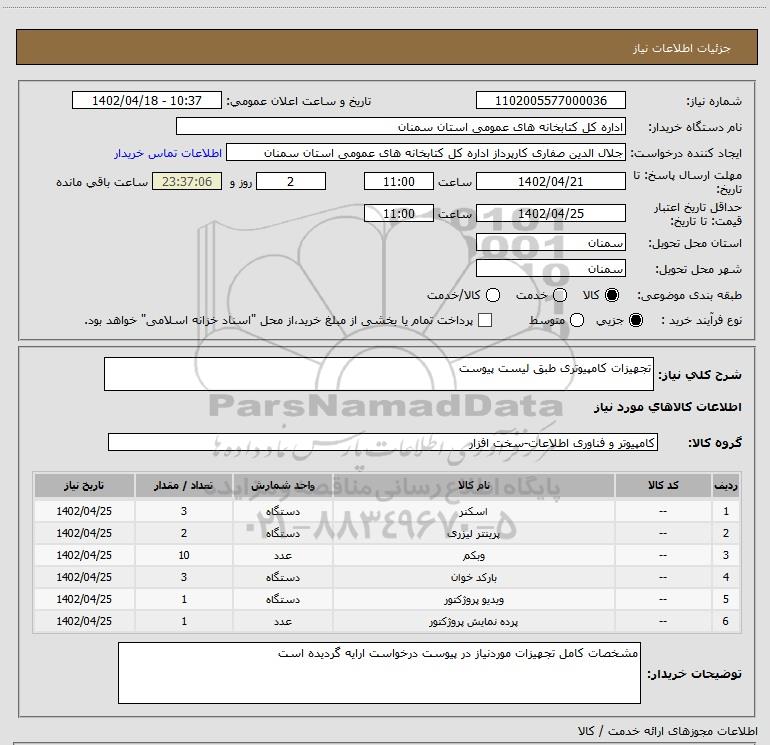Click the تعداد / مقدار column header
The image size is (770, 745).
click(x=184, y=485)
